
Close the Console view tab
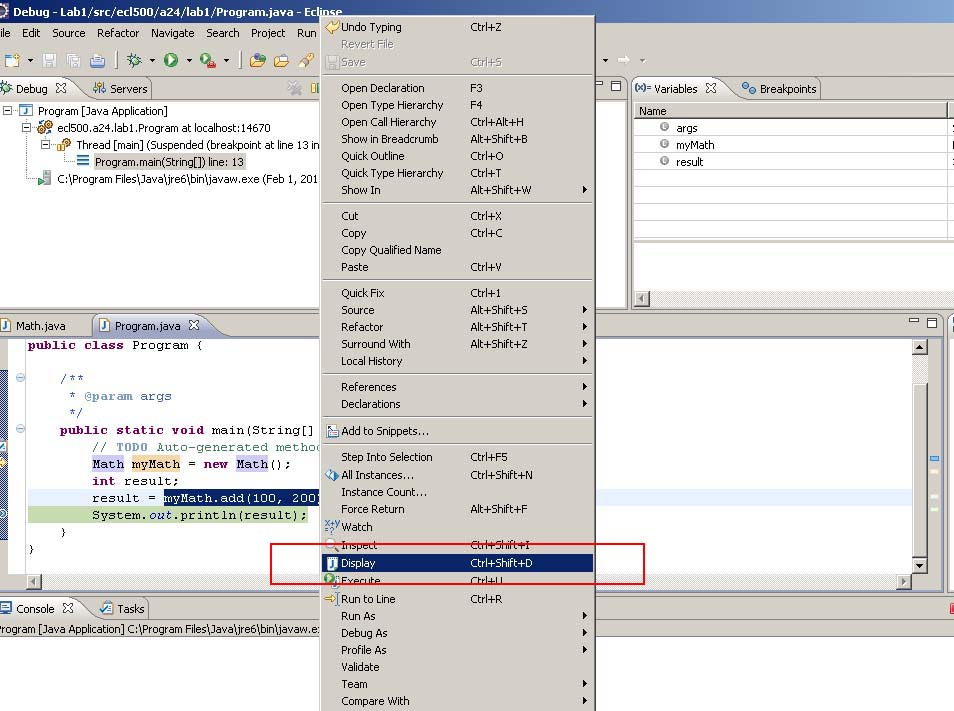click(68, 608)
